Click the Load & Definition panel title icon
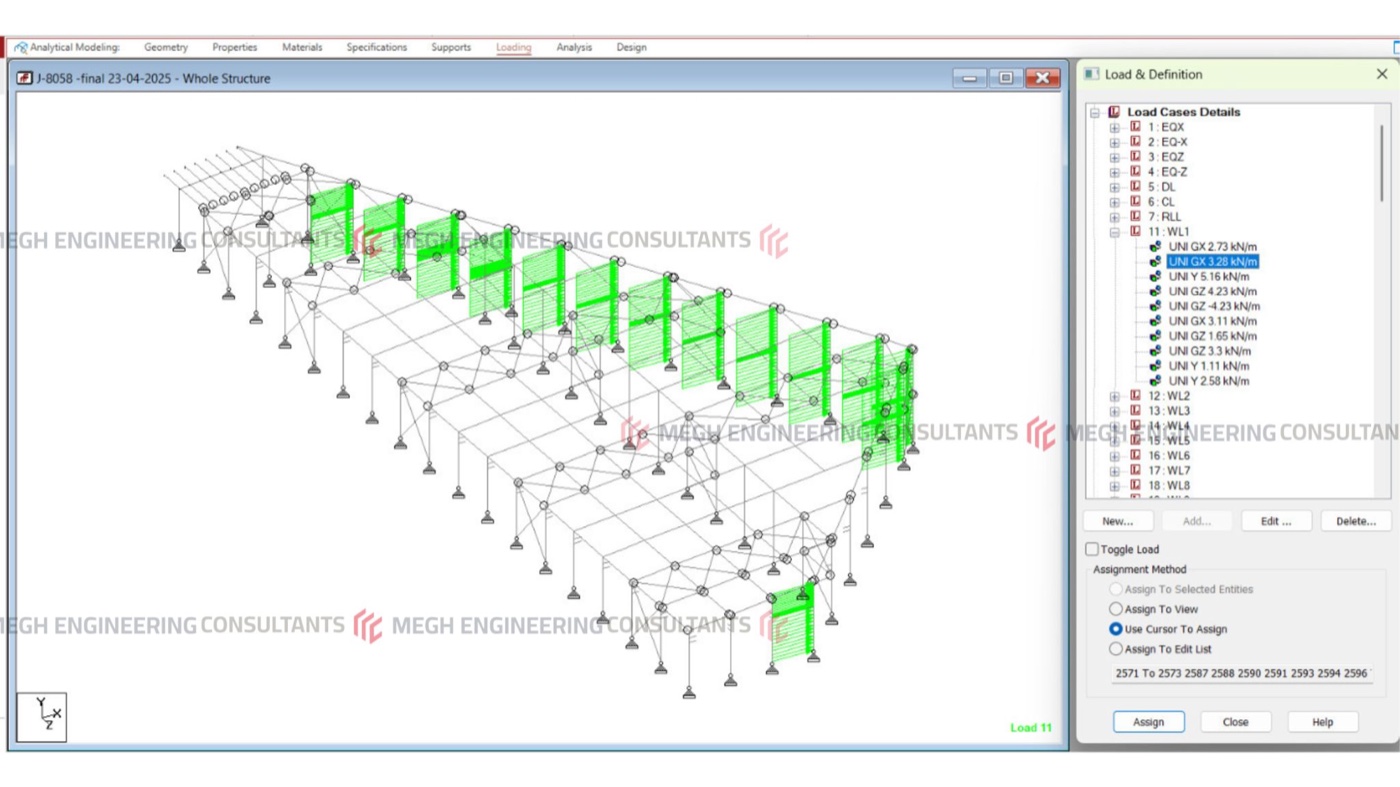 tap(1092, 74)
